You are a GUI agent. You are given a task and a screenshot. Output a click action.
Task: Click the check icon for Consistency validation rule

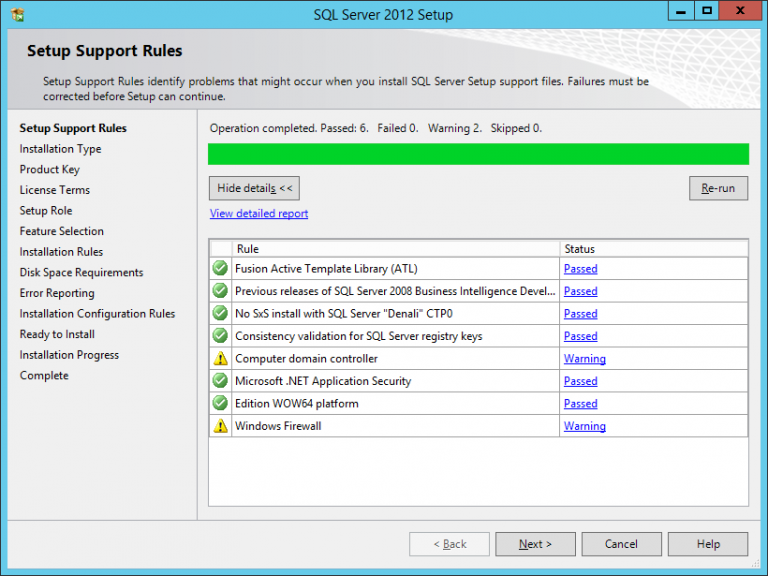point(220,336)
